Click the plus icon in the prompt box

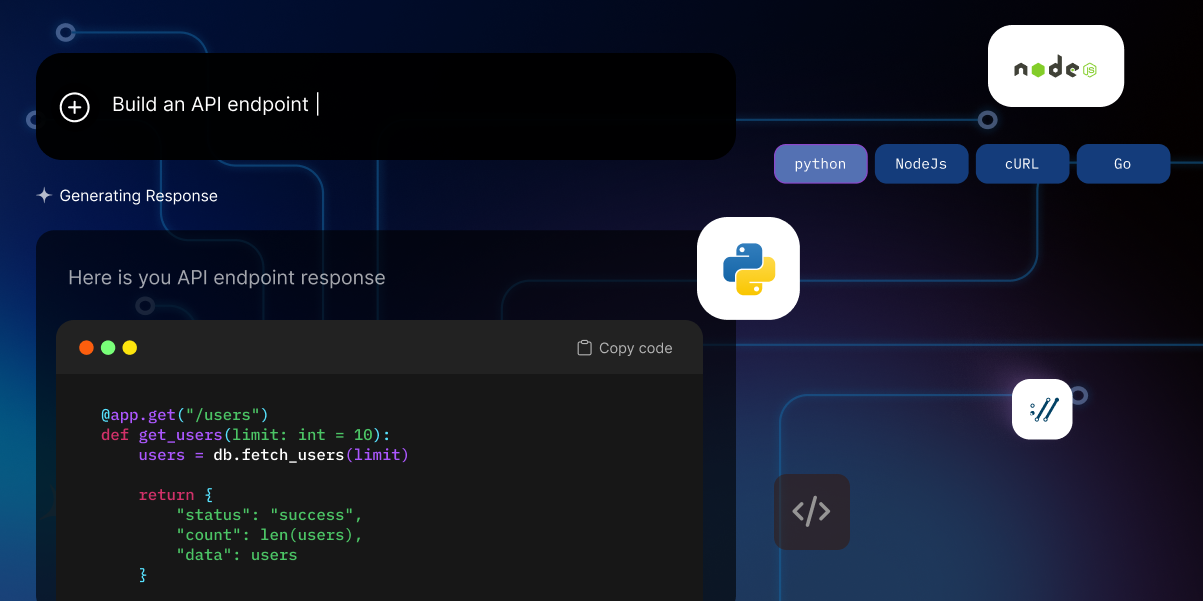(75, 106)
